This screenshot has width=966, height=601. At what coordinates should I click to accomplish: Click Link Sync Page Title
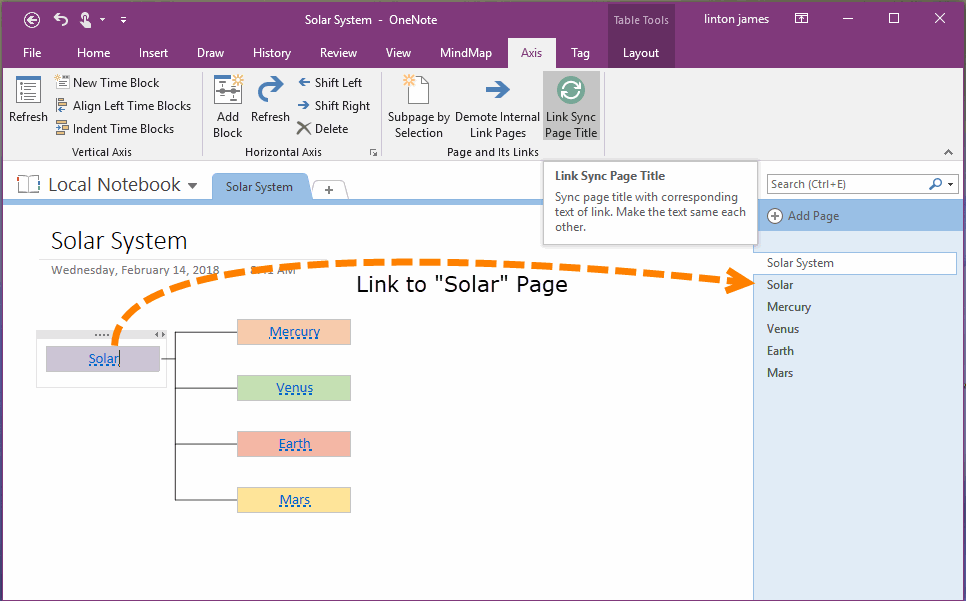[x=571, y=106]
